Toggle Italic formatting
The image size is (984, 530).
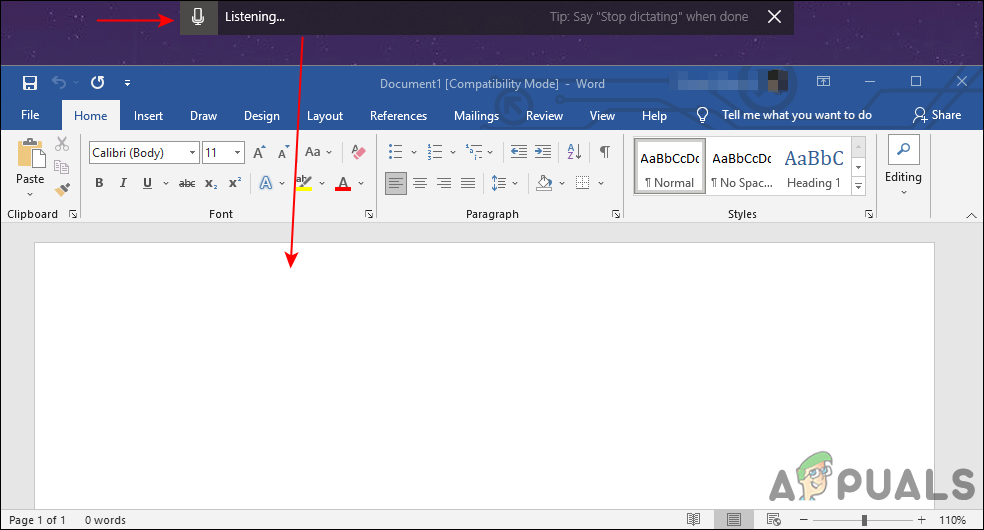123,183
